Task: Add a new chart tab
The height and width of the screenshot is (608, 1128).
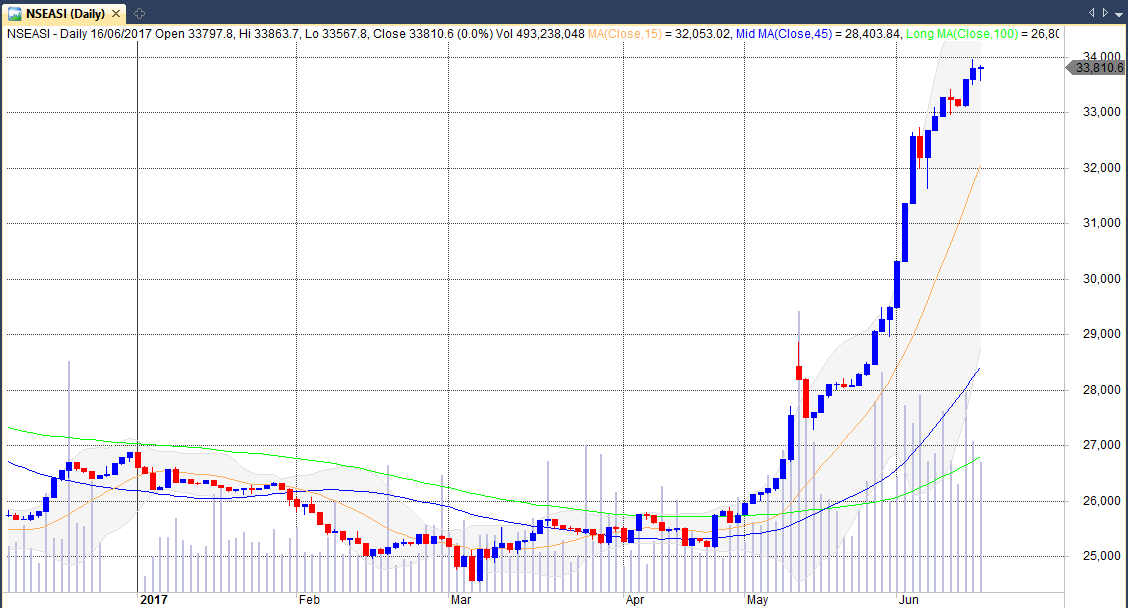Action: tap(139, 14)
